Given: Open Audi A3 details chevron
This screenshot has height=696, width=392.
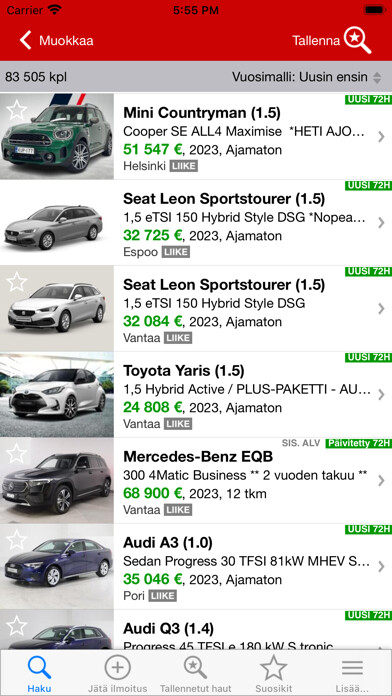Looking at the screenshot, I should click(381, 566).
